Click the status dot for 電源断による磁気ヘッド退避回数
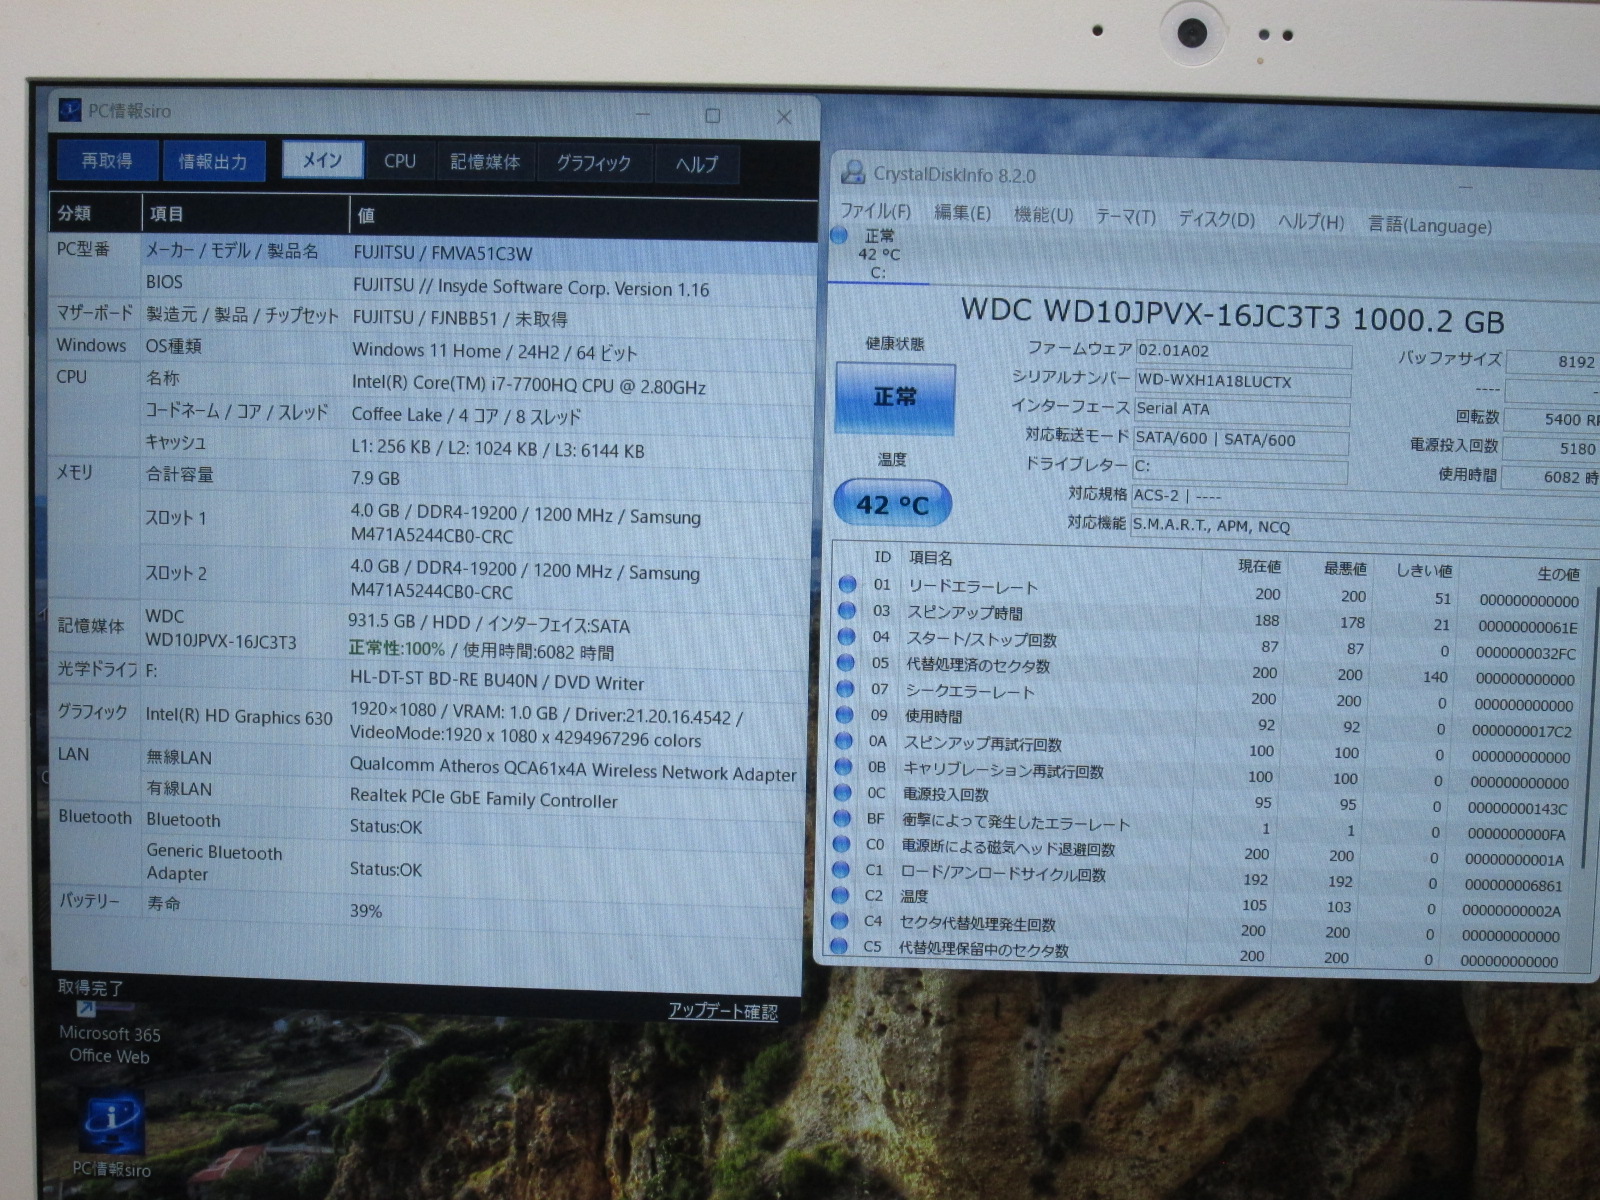The width and height of the screenshot is (1600, 1200). (842, 845)
